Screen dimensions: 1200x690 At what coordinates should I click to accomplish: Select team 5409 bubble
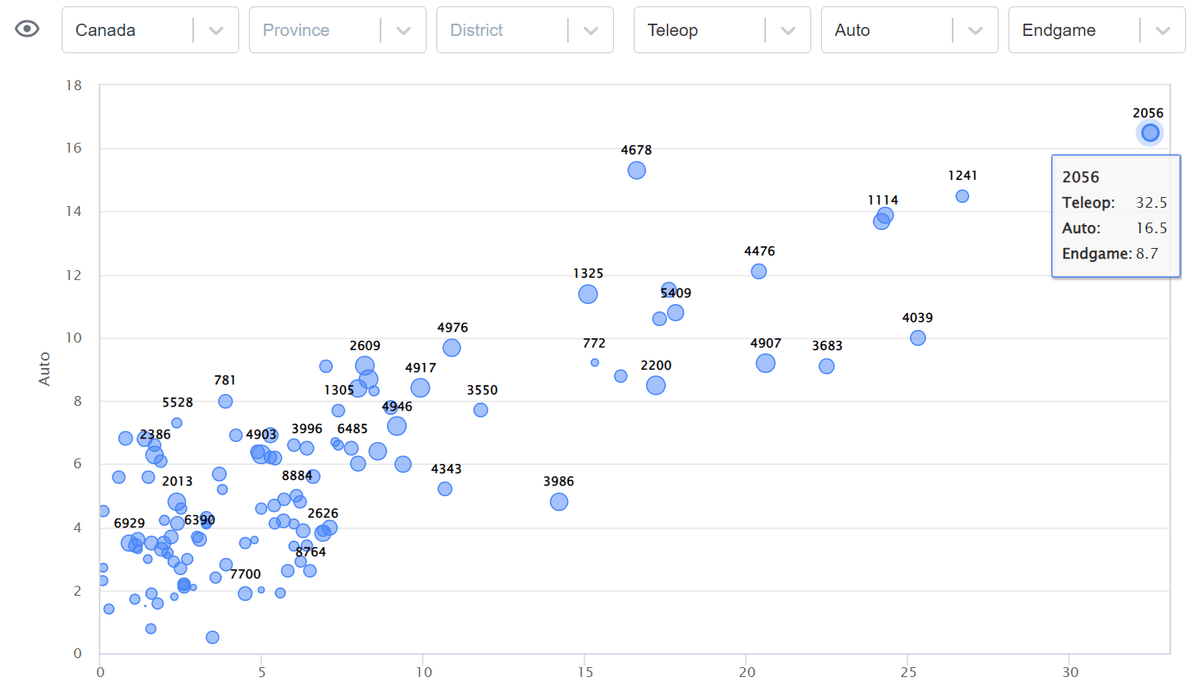click(667, 290)
